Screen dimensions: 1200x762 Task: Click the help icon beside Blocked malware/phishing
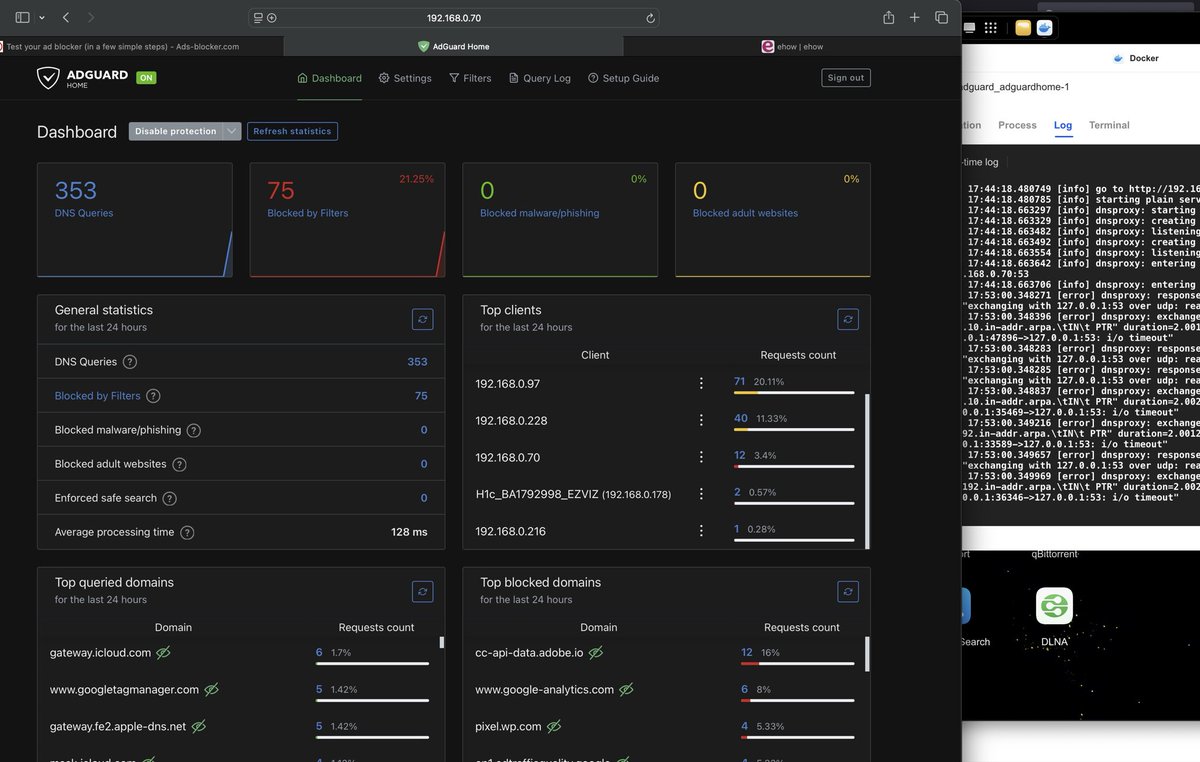[x=194, y=430]
